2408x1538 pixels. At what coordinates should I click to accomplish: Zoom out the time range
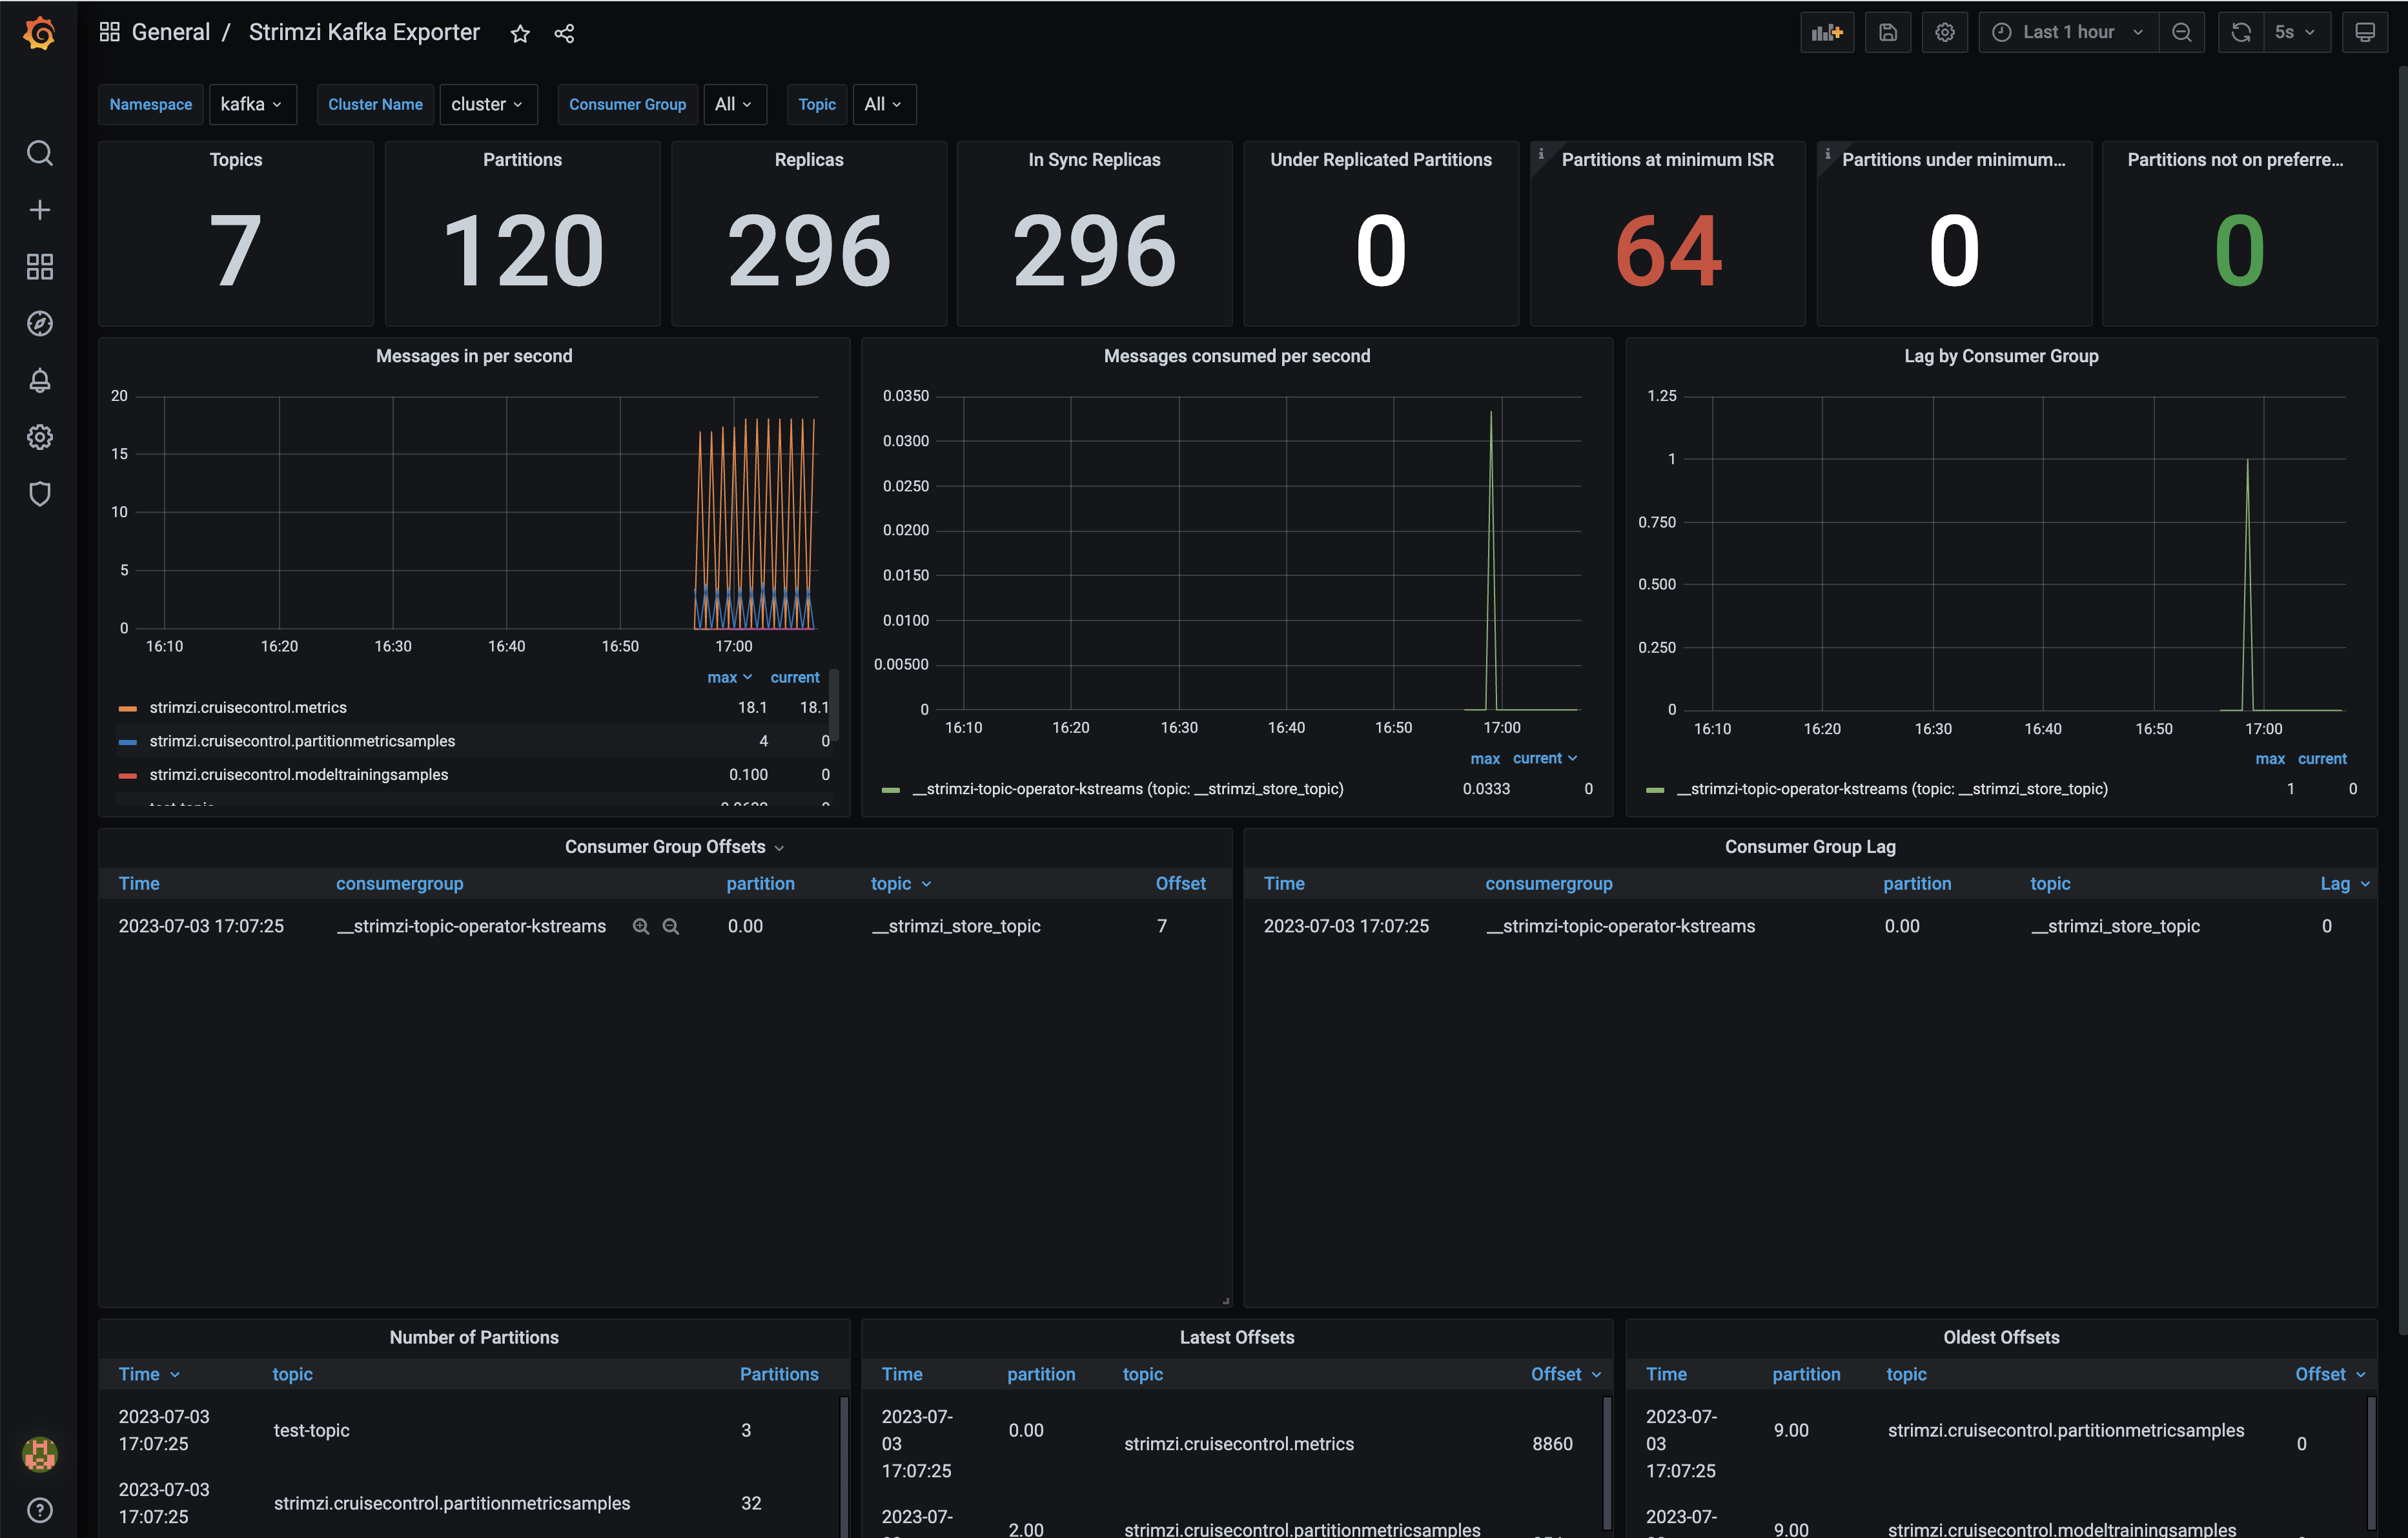2182,33
